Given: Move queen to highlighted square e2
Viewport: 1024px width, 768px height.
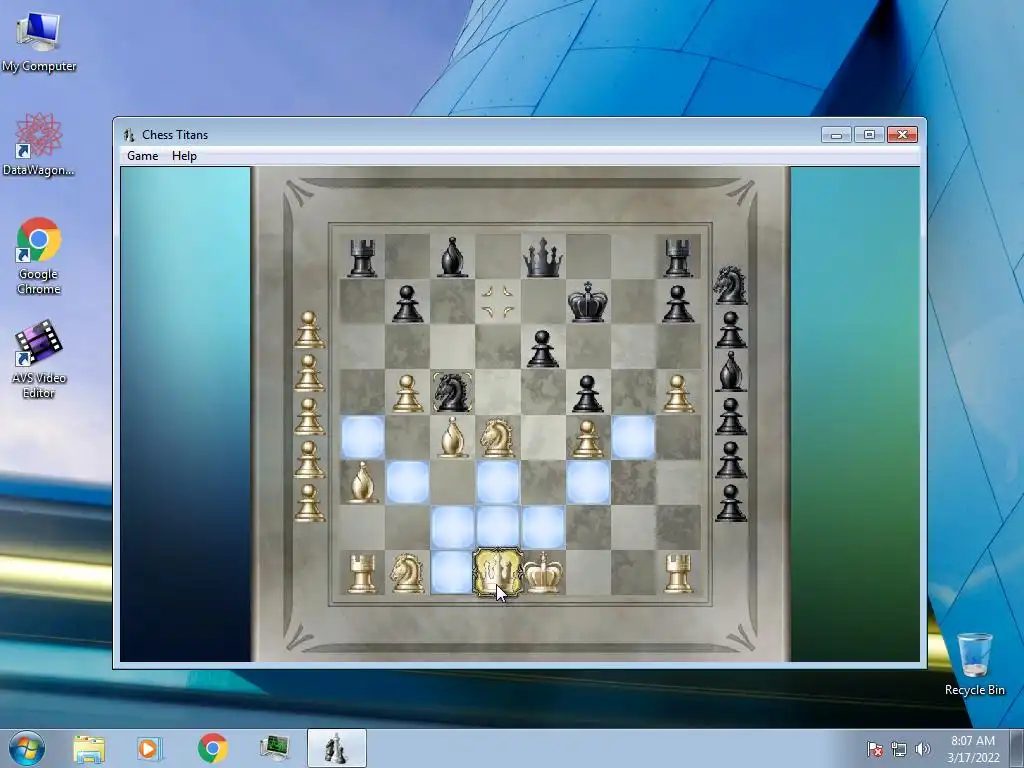Looking at the screenshot, I should pyautogui.click(x=543, y=528).
